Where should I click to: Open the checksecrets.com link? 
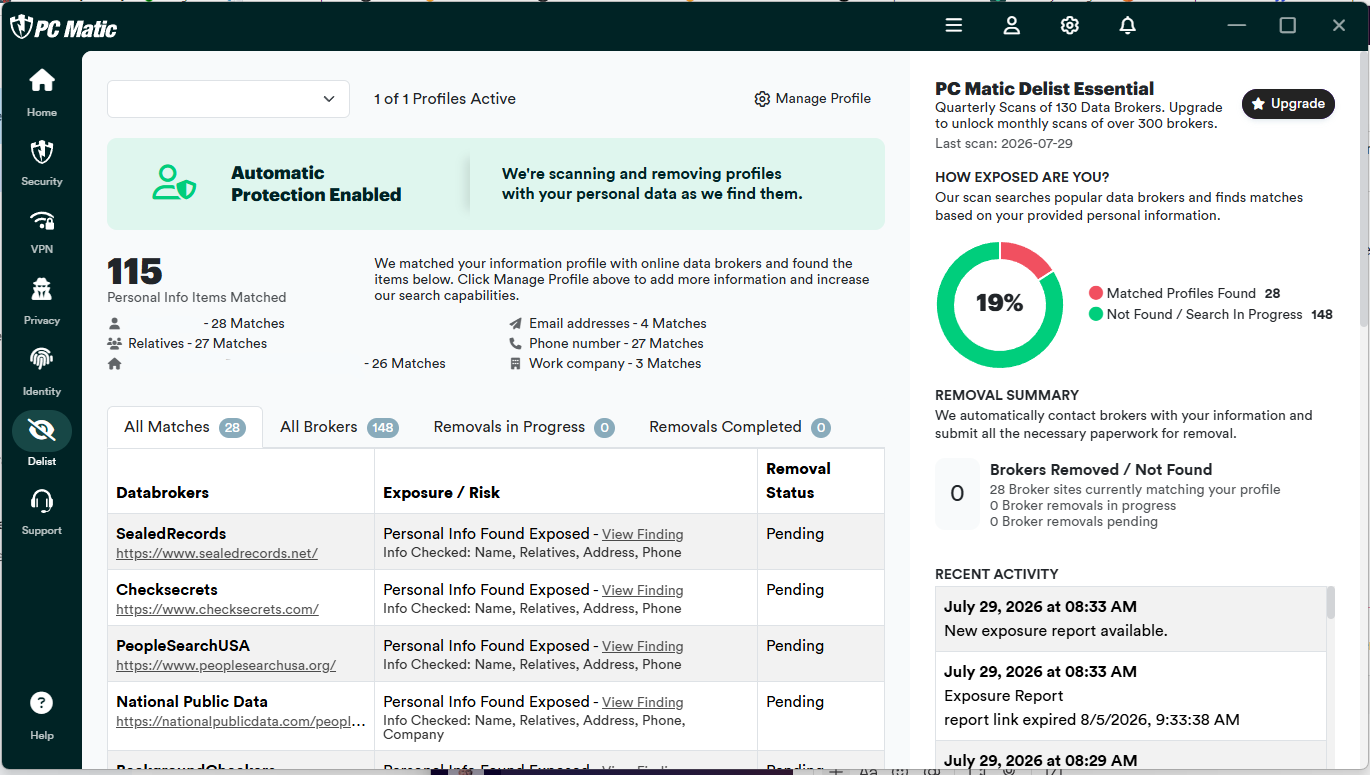(x=217, y=609)
